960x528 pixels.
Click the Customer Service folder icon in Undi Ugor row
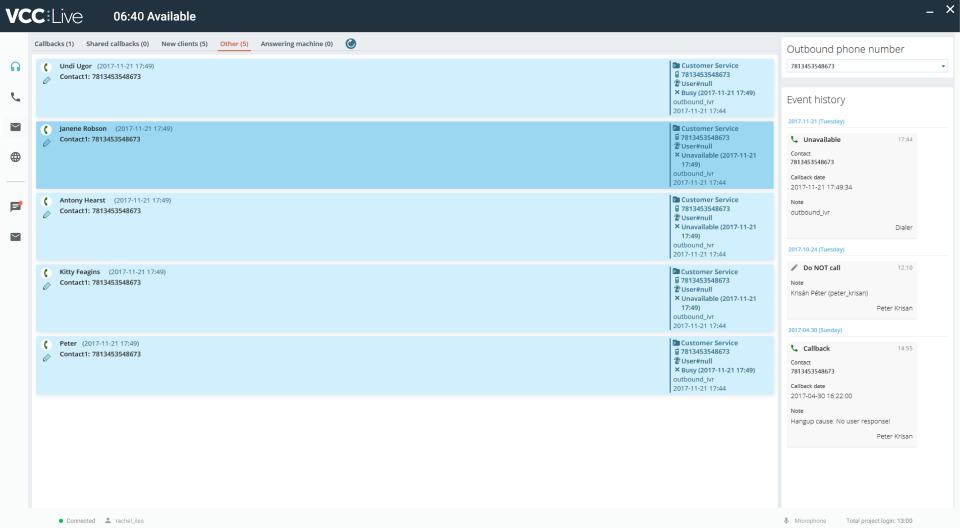click(x=677, y=66)
